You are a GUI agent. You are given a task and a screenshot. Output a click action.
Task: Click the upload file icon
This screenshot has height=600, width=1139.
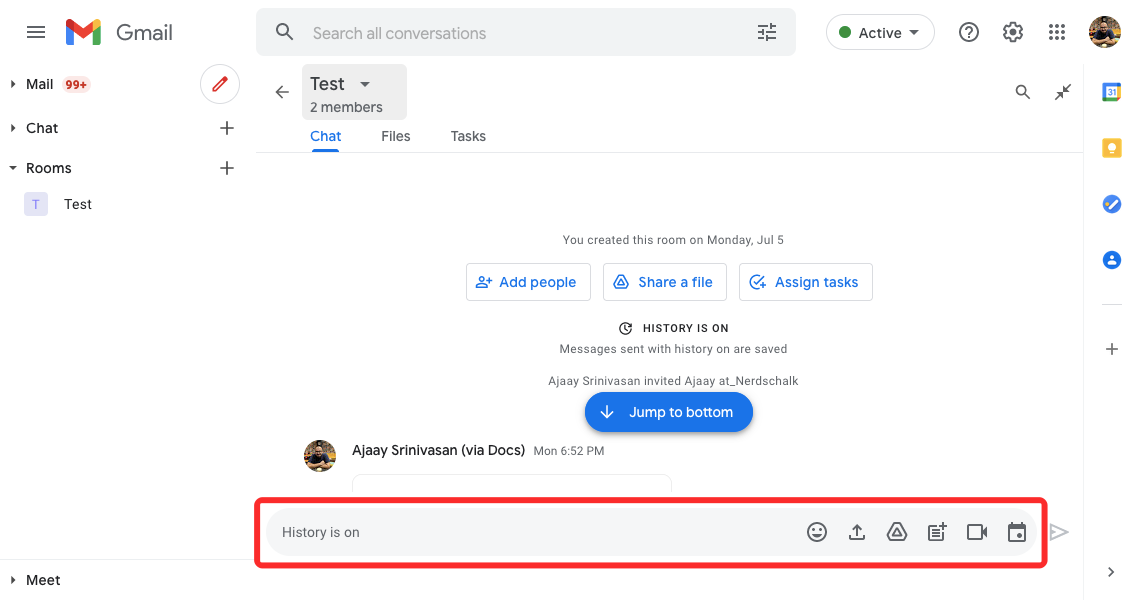pos(857,532)
